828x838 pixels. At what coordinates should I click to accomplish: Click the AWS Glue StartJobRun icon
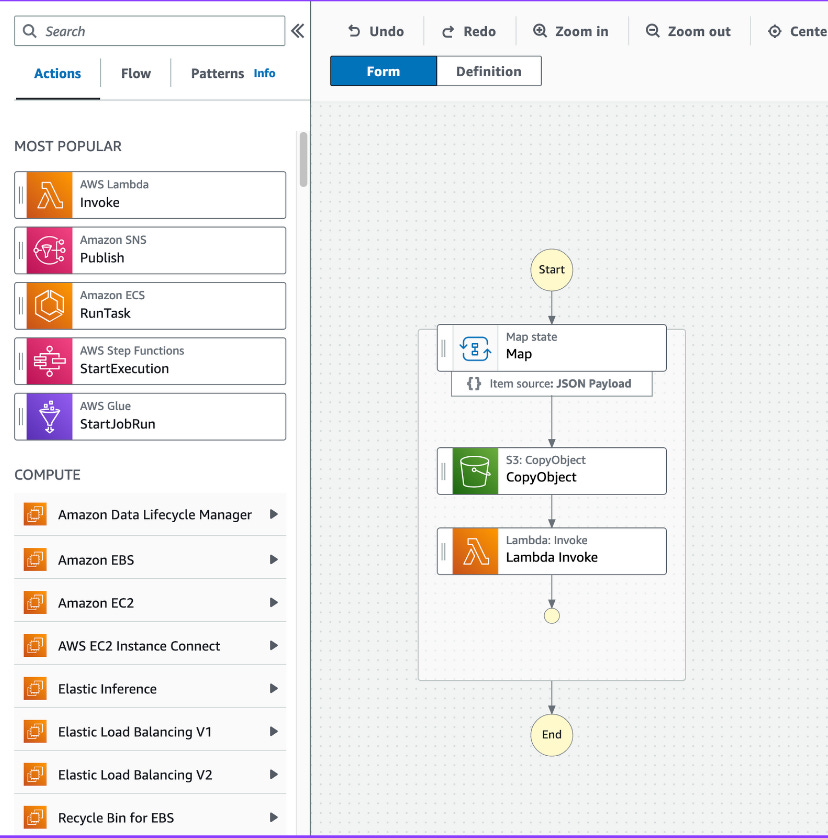49,417
